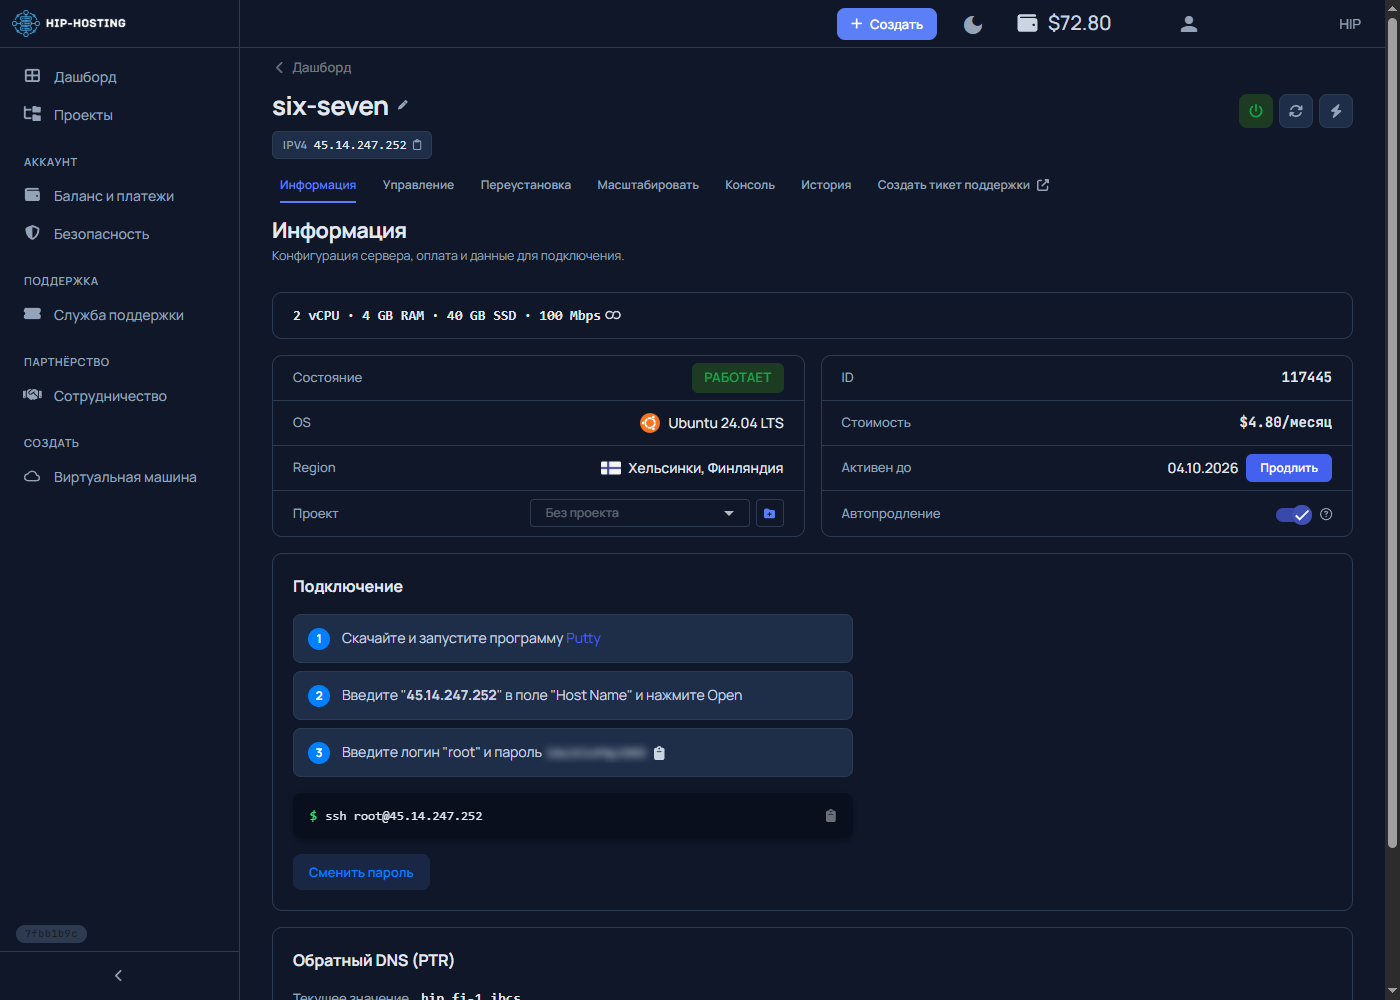The image size is (1400, 1000).
Task: Switch to the Информация tab
Action: point(318,185)
